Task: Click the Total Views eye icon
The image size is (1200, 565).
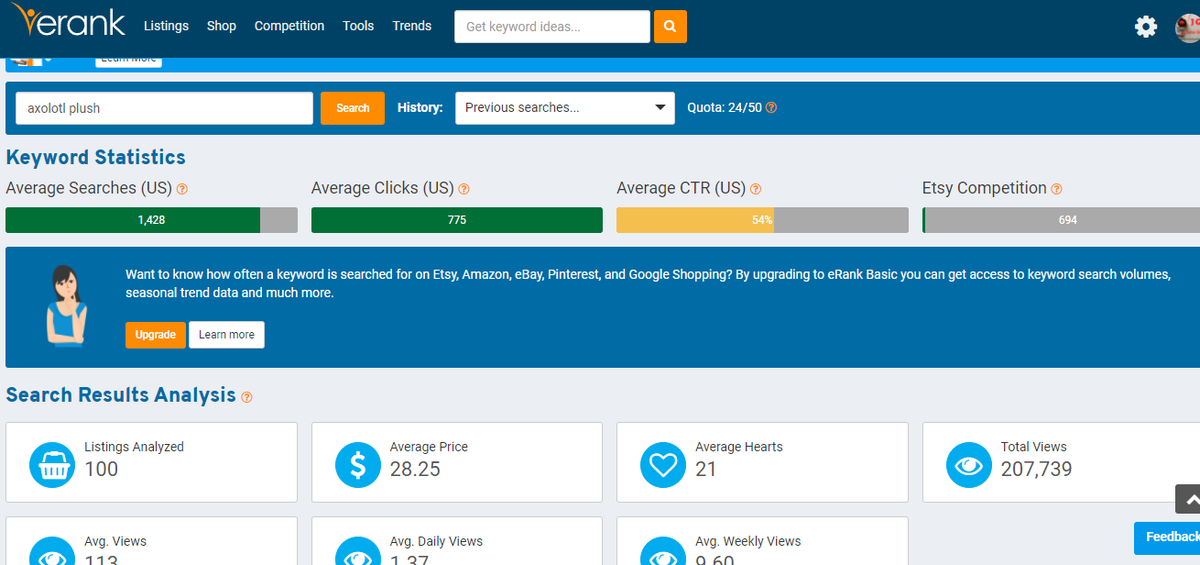Action: point(969,465)
